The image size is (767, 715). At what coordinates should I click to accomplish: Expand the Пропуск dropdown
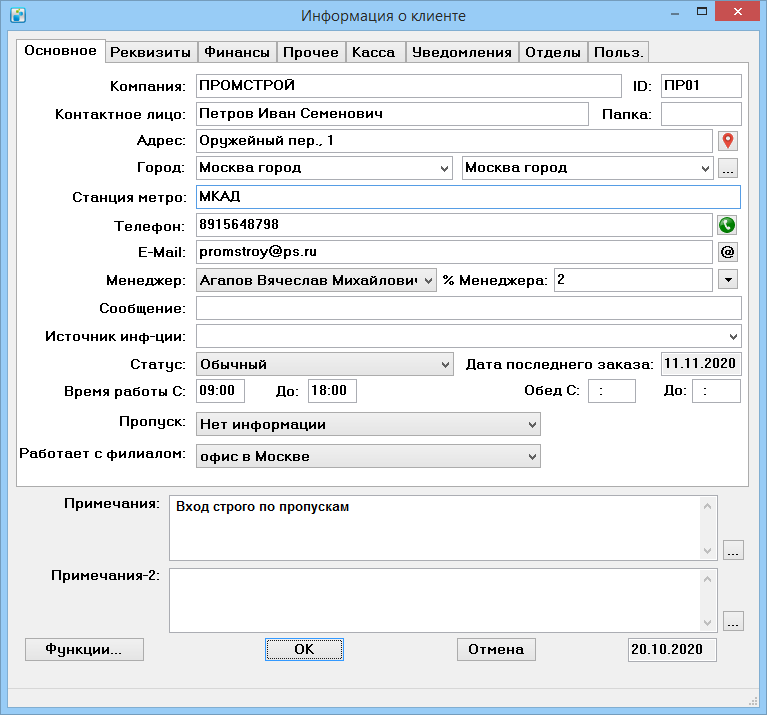368,425
